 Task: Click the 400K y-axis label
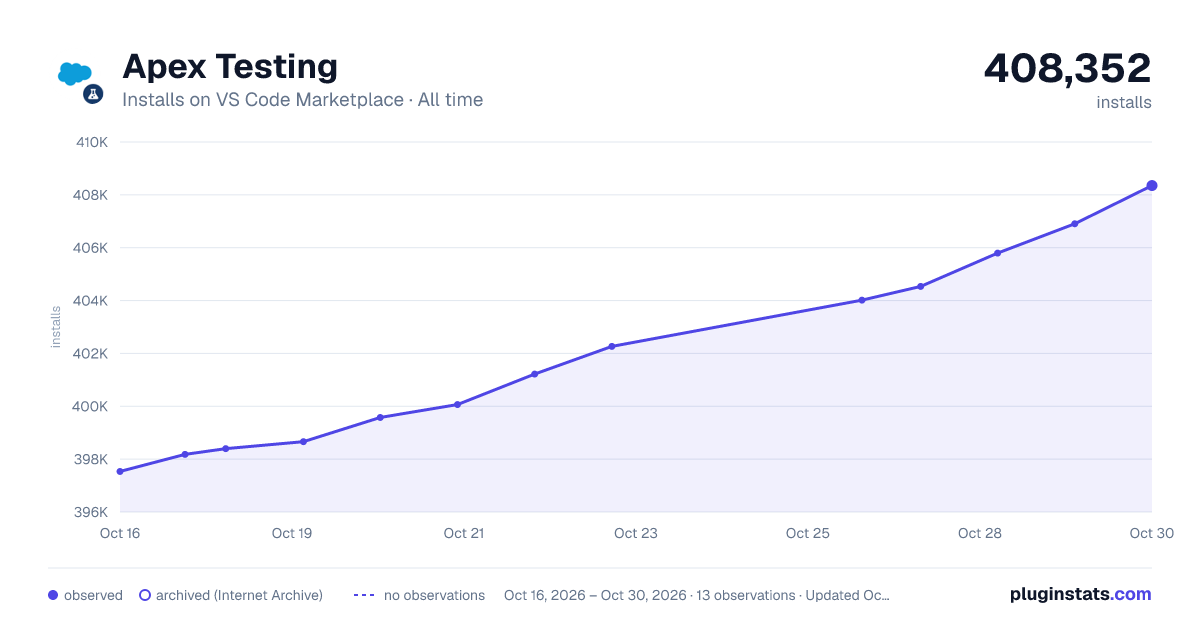pyautogui.click(x=92, y=407)
